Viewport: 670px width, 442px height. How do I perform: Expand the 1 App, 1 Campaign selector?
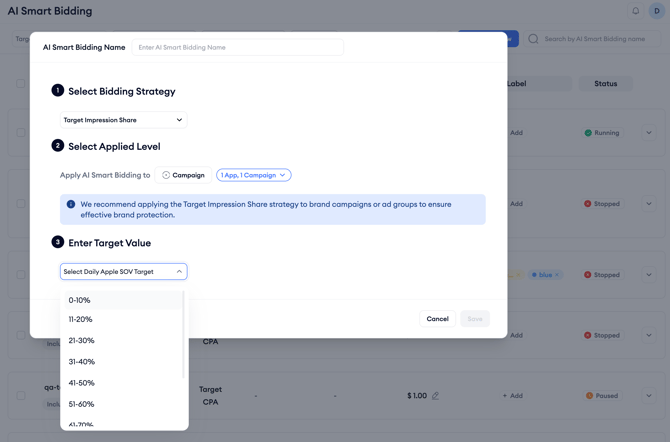coord(254,175)
